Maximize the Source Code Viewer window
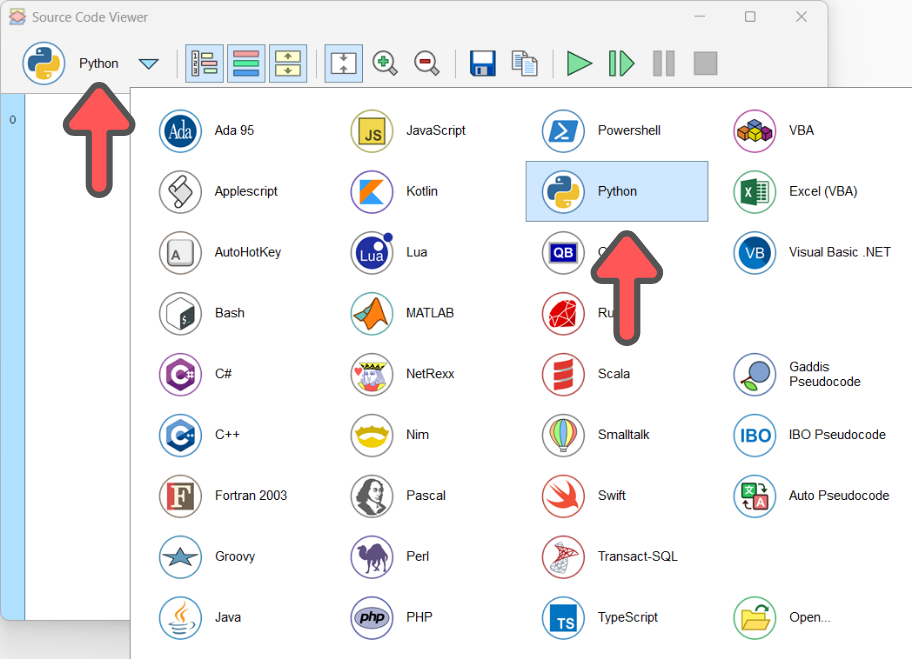Screen dimensions: 912x660 tap(750, 17)
